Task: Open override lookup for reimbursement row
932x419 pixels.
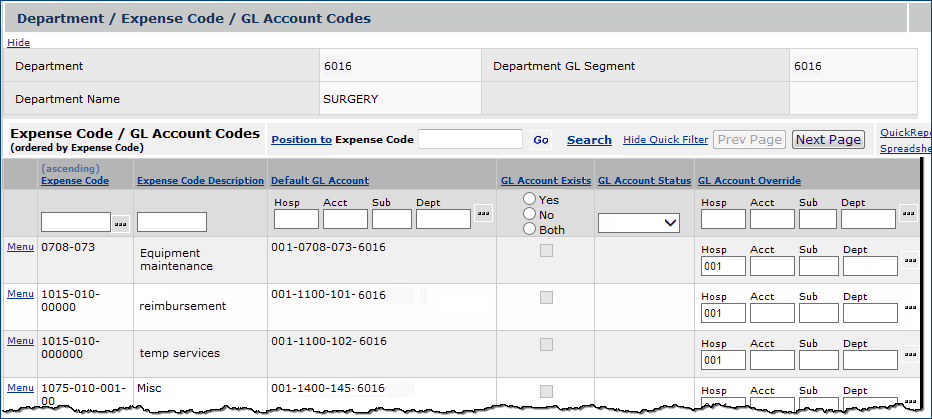Action: [x=909, y=308]
